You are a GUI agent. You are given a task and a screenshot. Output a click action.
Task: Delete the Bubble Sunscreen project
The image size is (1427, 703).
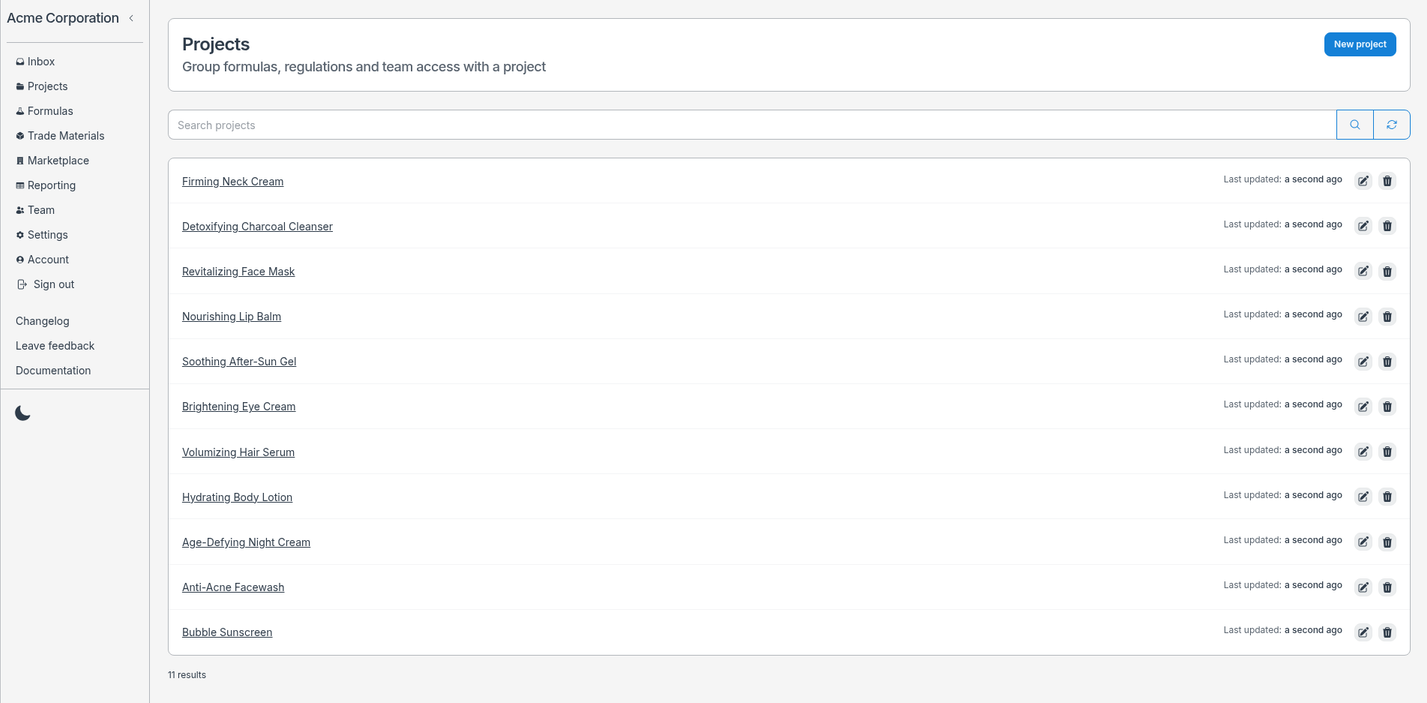point(1387,632)
